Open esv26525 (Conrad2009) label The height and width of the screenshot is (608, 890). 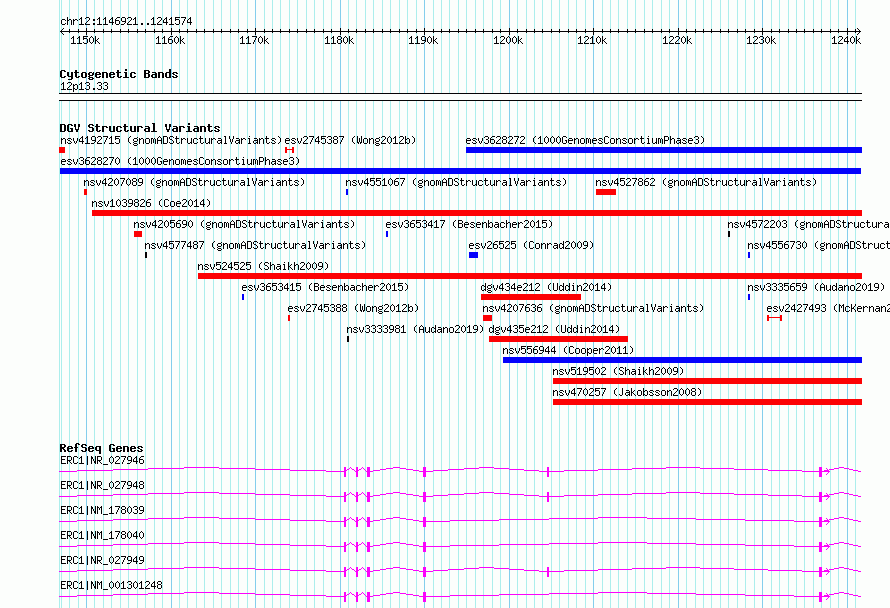click(x=531, y=245)
